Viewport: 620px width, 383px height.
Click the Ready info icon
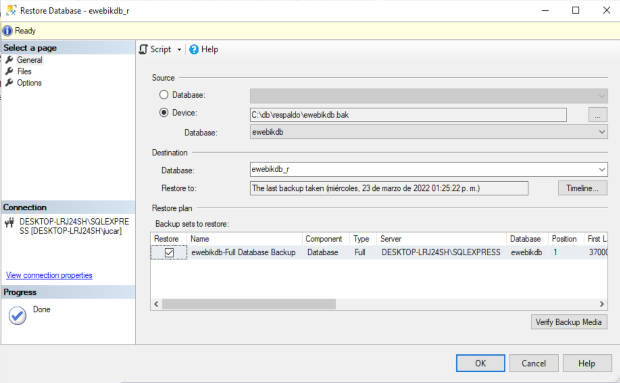7,31
